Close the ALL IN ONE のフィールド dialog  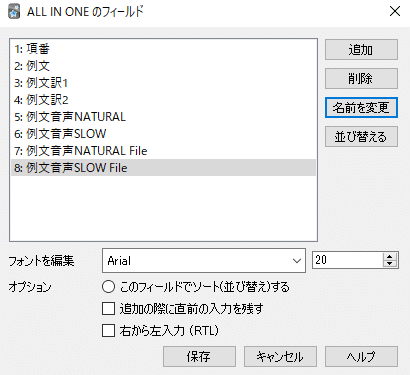(395, 11)
